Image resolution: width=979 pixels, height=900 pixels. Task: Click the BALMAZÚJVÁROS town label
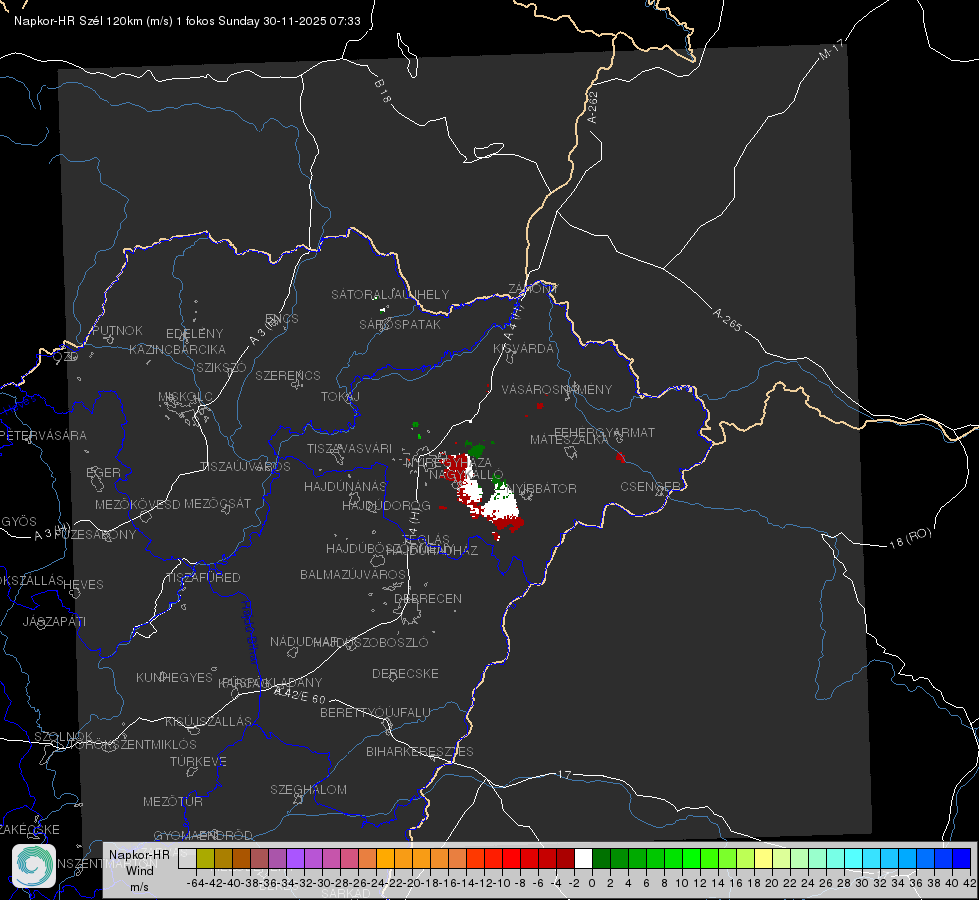[353, 574]
